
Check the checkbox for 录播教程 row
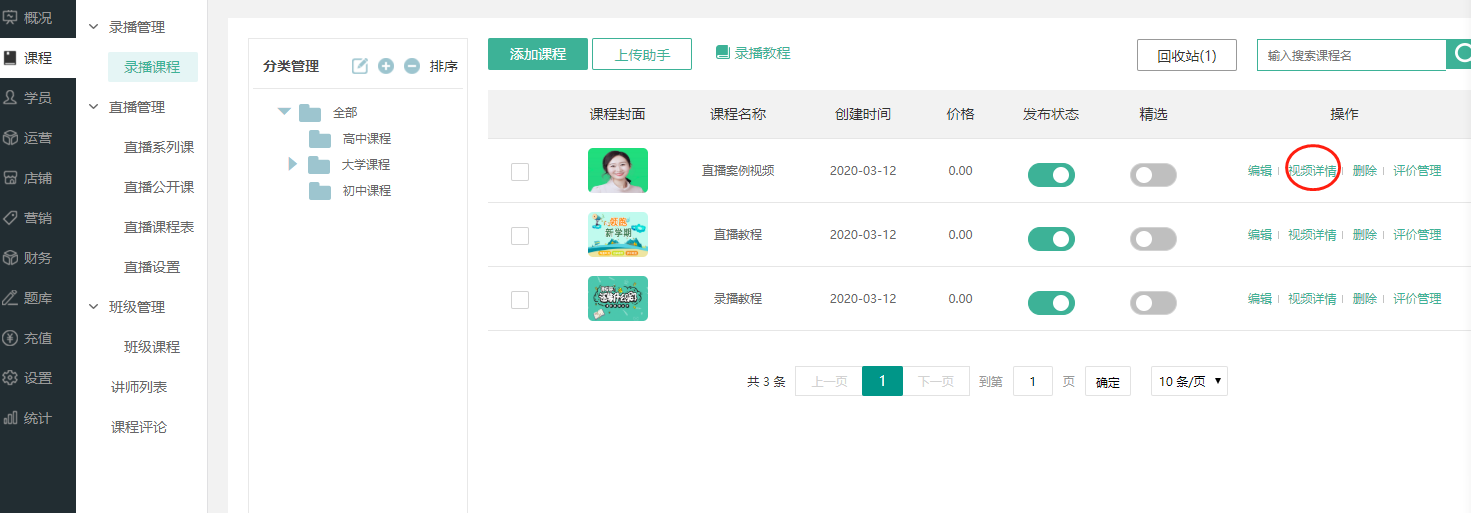pyautogui.click(x=520, y=300)
